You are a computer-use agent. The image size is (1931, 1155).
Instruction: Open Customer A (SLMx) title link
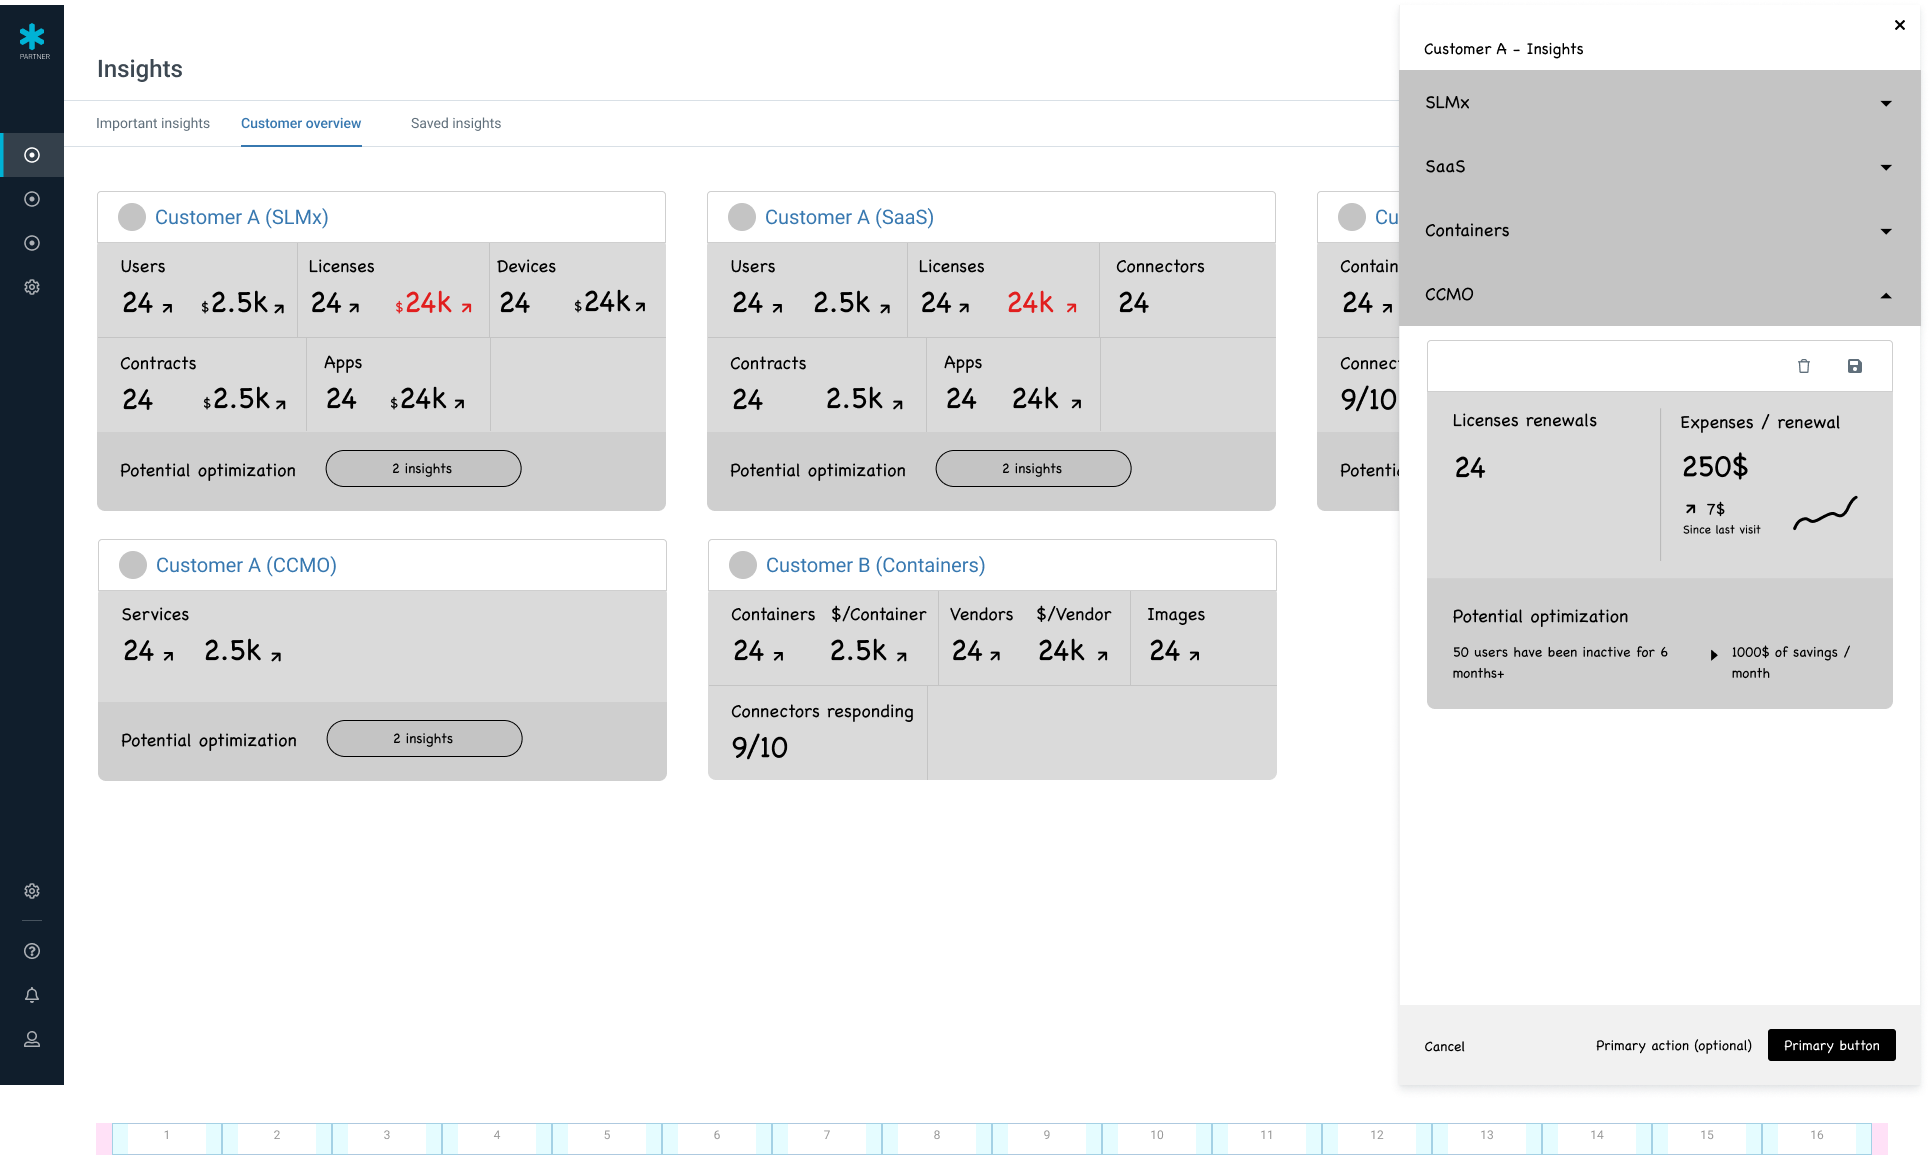tap(242, 217)
